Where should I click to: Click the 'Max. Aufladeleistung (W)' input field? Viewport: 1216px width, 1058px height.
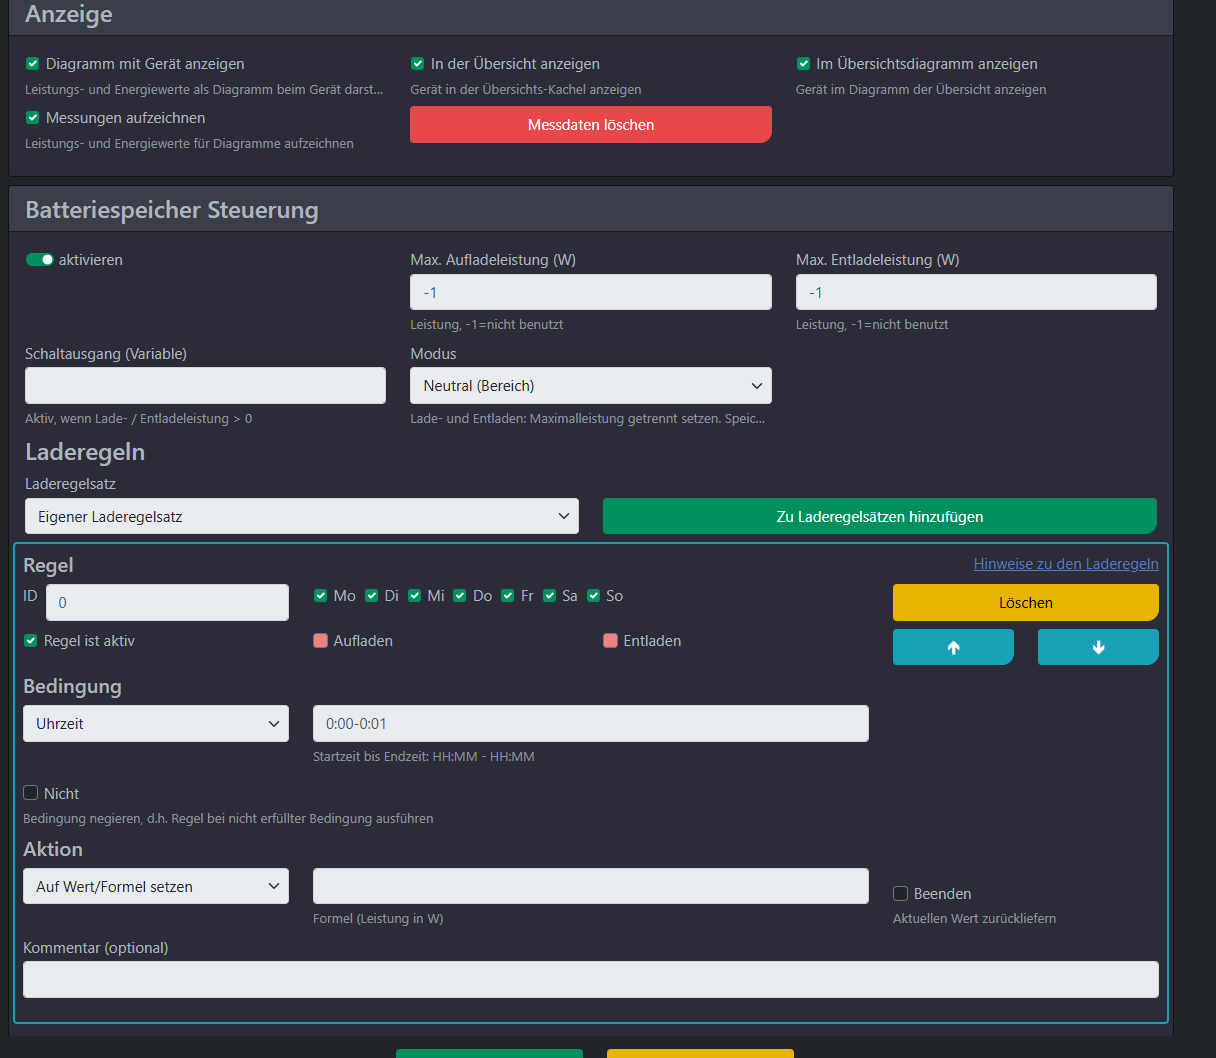[590, 293]
